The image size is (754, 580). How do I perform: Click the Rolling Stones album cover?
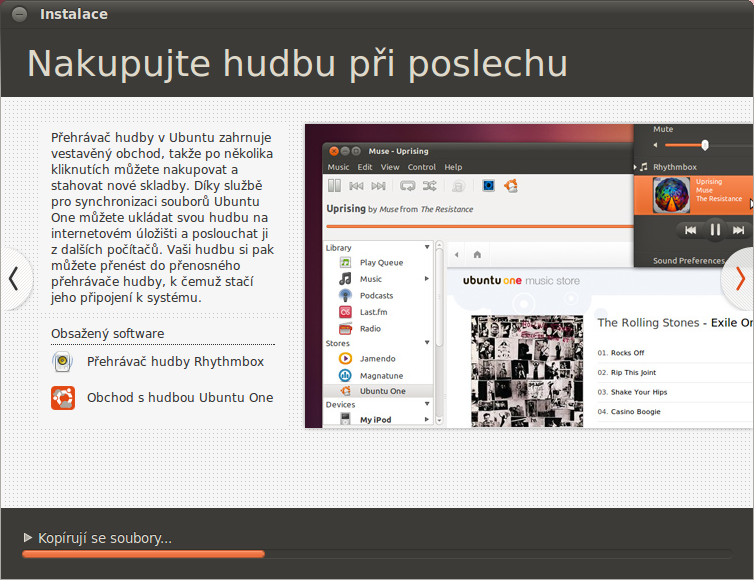pyautogui.click(x=527, y=371)
